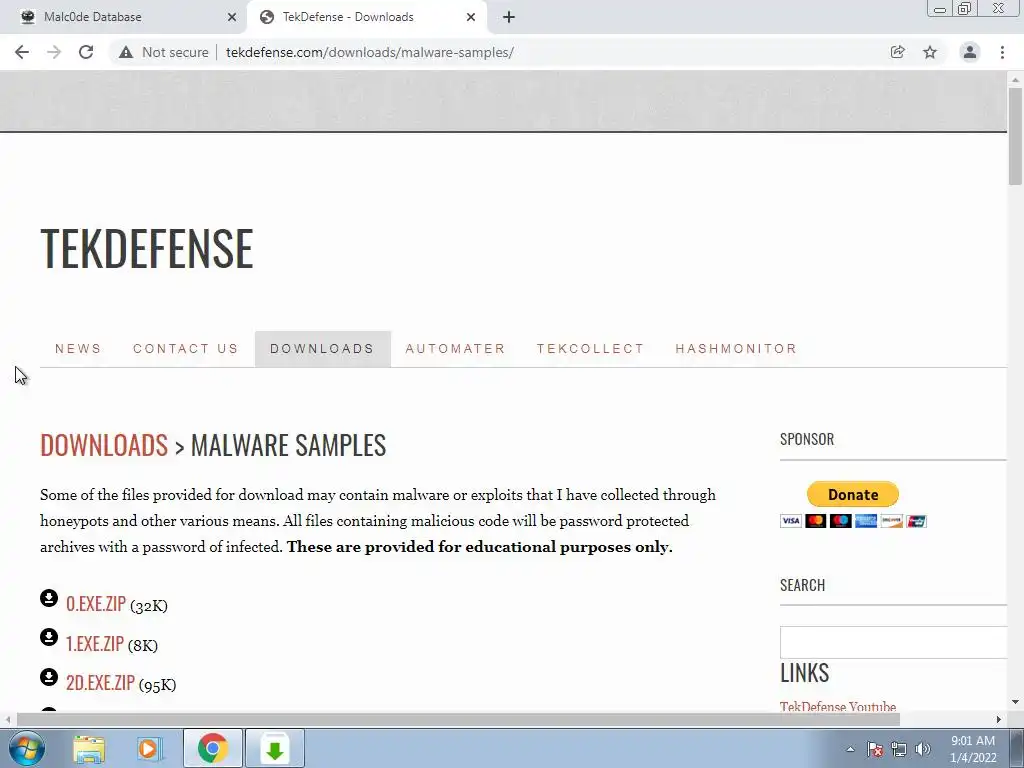Click Action Center flag icon
The image size is (1024, 768).
point(875,749)
